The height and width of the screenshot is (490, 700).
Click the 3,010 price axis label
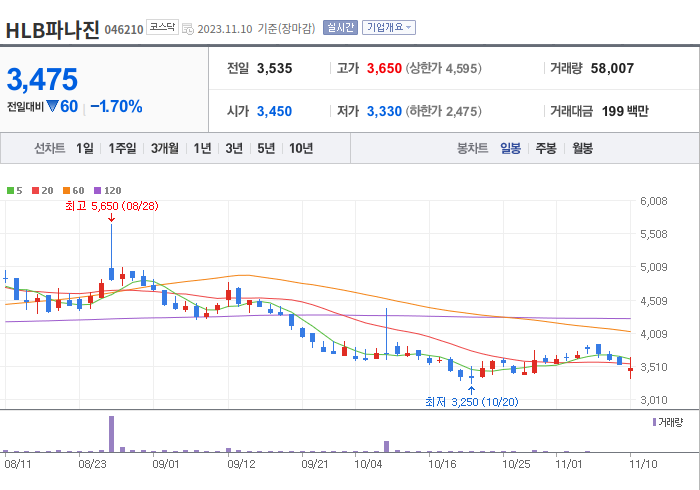pyautogui.click(x=654, y=400)
